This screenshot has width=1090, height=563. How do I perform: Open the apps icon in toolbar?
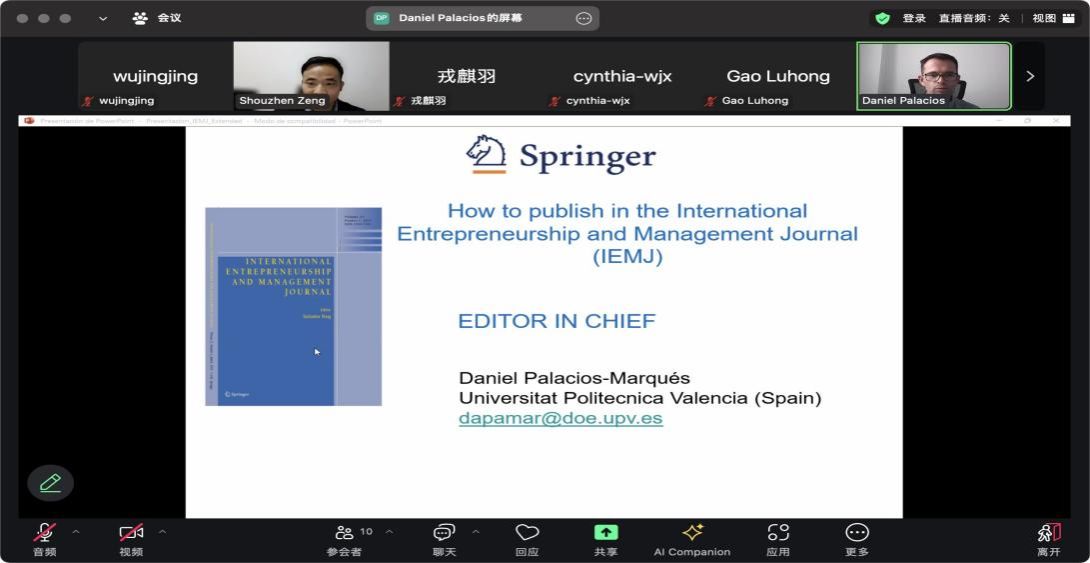pyautogui.click(x=778, y=533)
